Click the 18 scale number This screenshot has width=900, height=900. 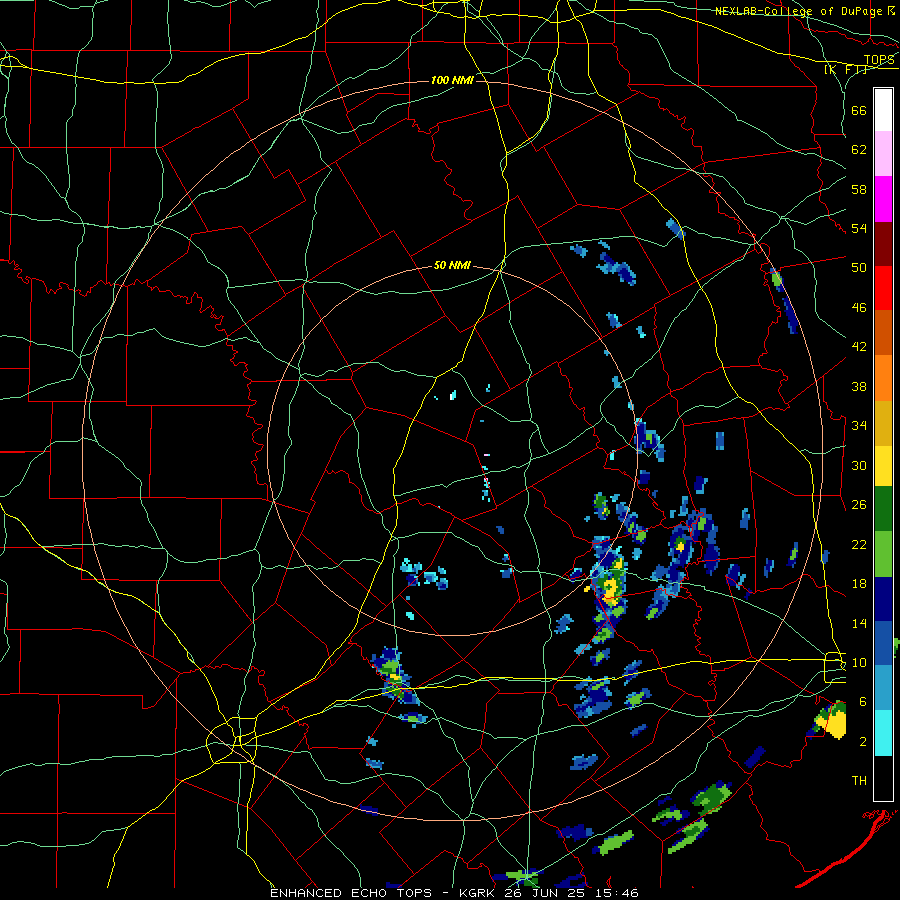[x=859, y=584]
